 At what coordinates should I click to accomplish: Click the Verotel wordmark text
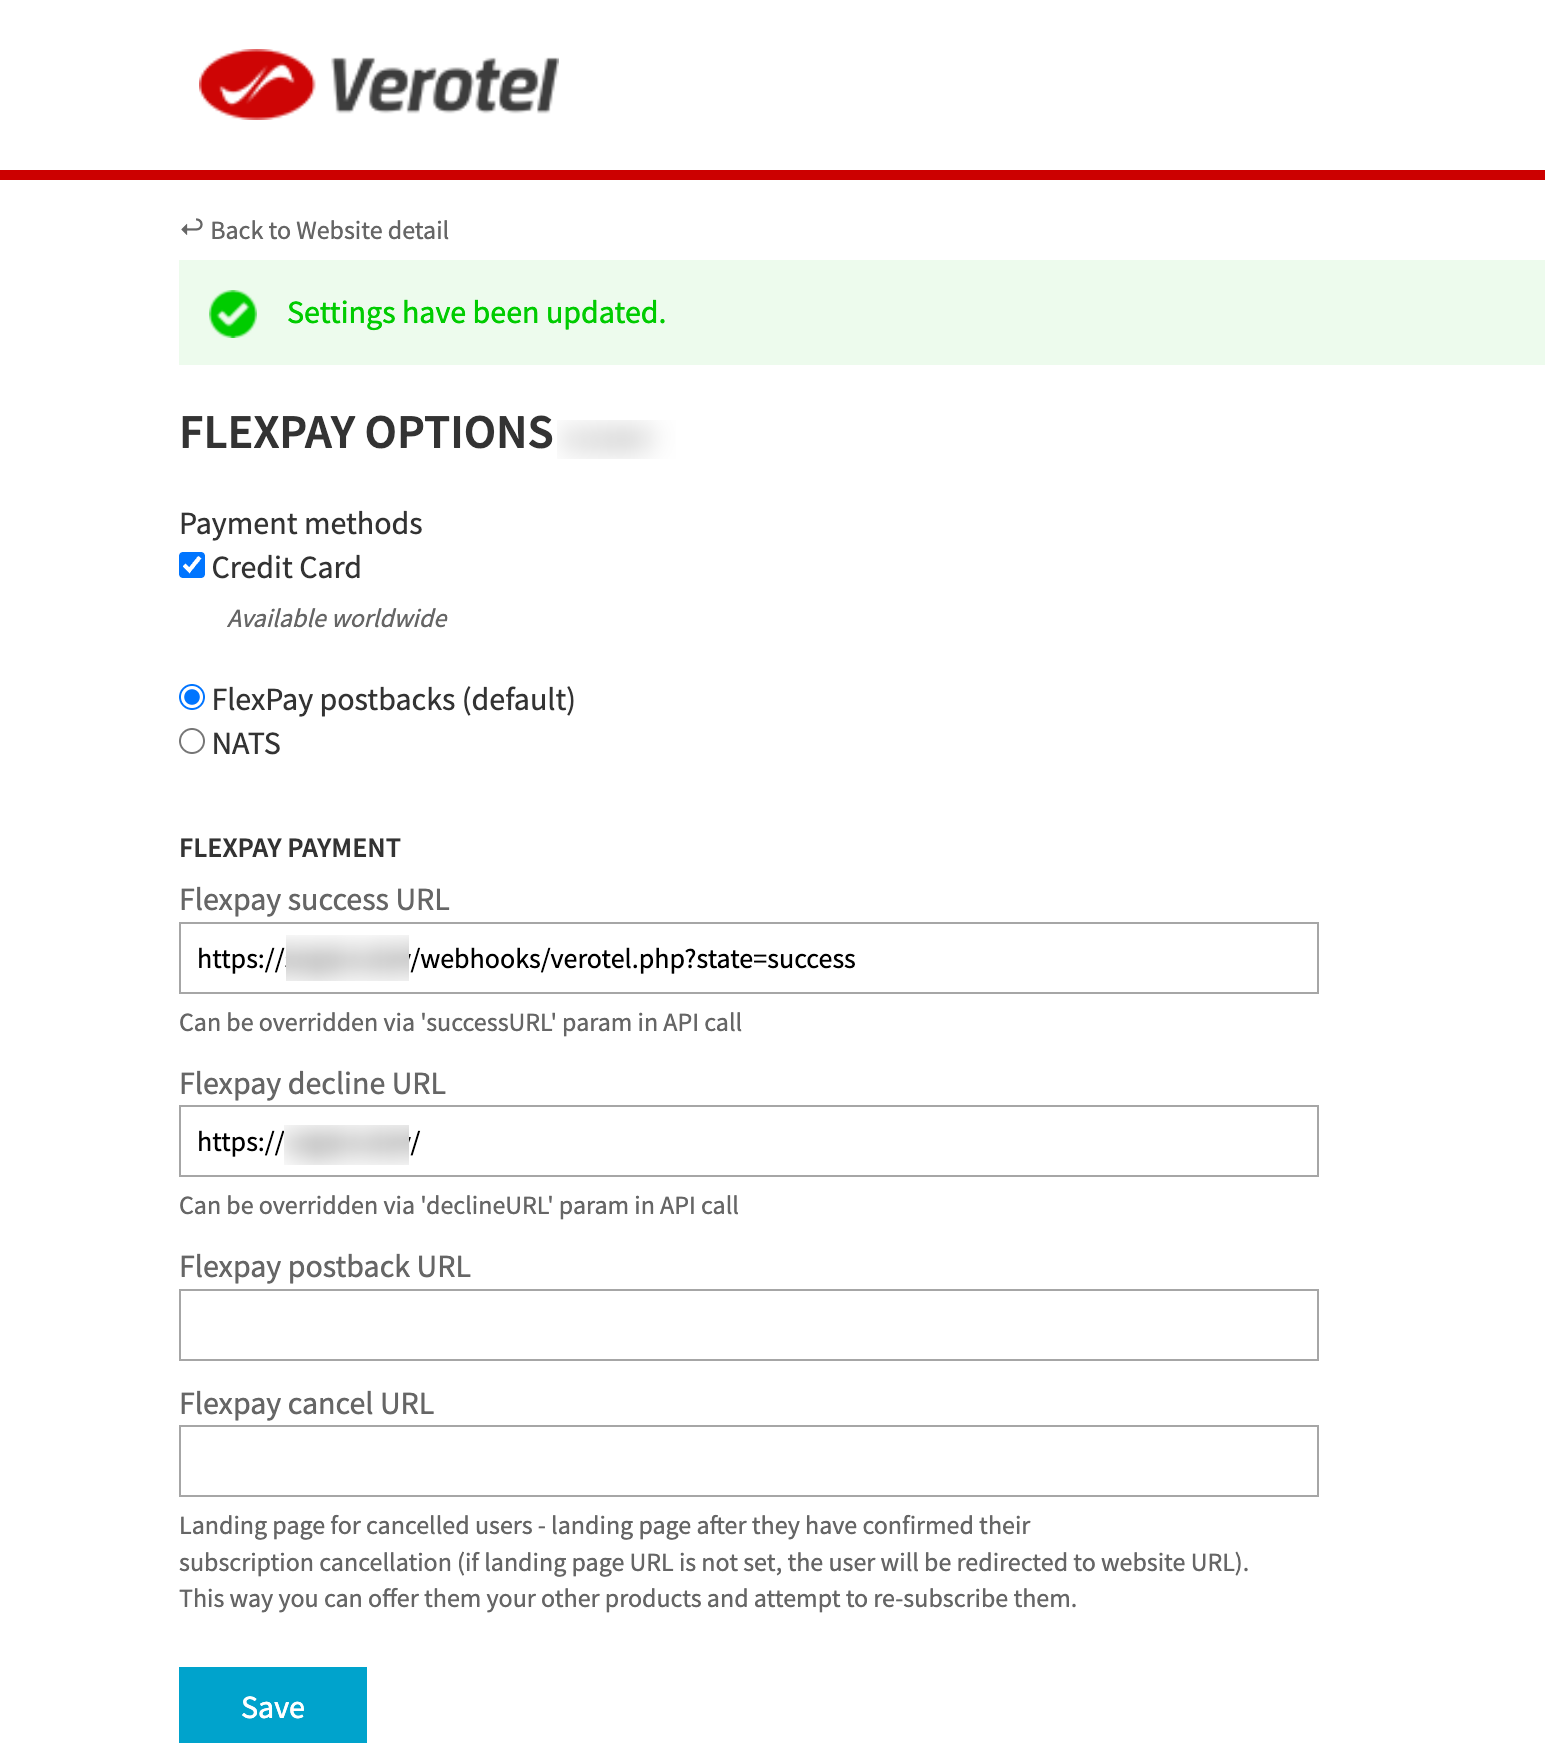pos(443,86)
